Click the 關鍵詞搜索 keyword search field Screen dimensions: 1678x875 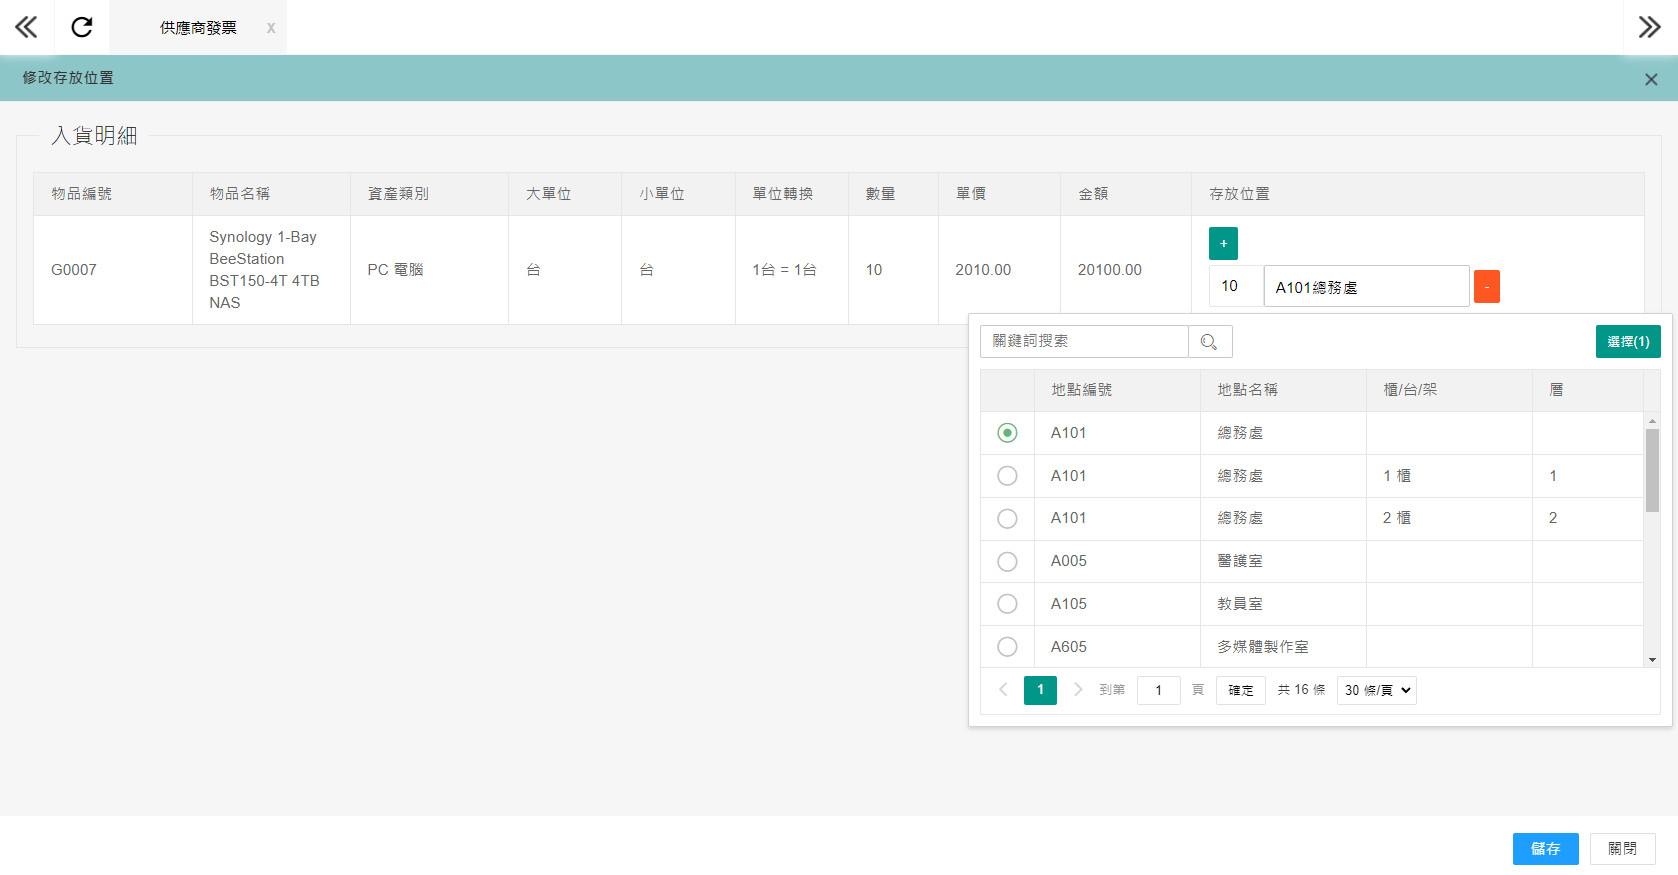pos(1084,342)
